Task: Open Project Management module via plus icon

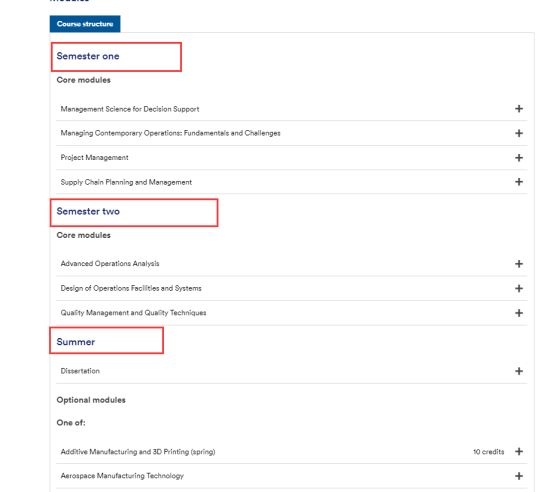Action: pos(519,158)
